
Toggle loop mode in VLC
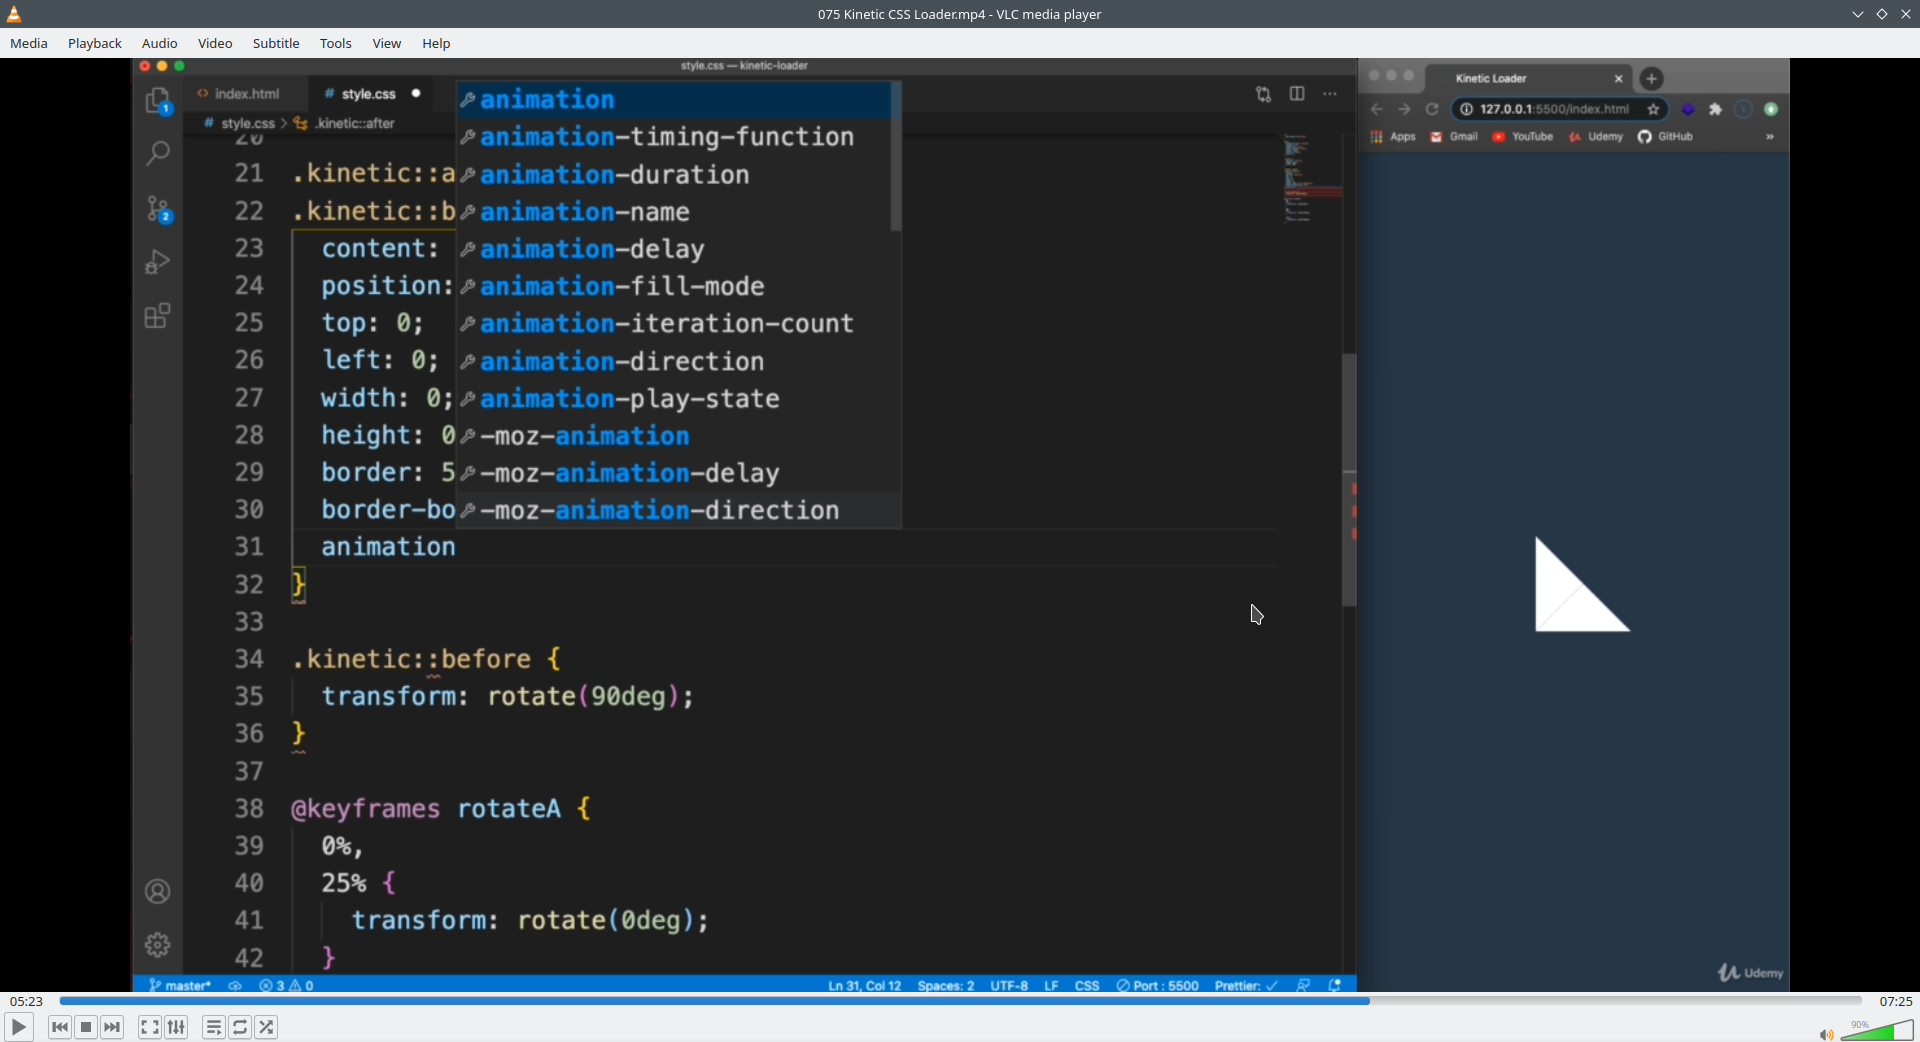240,1027
